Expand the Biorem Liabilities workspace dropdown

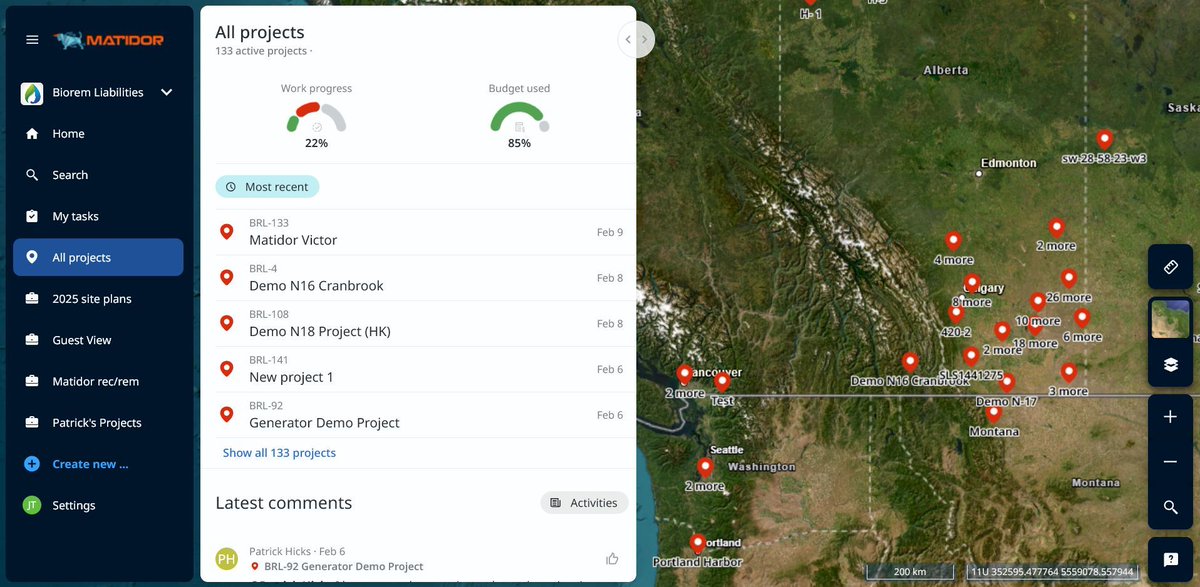[x=167, y=92]
